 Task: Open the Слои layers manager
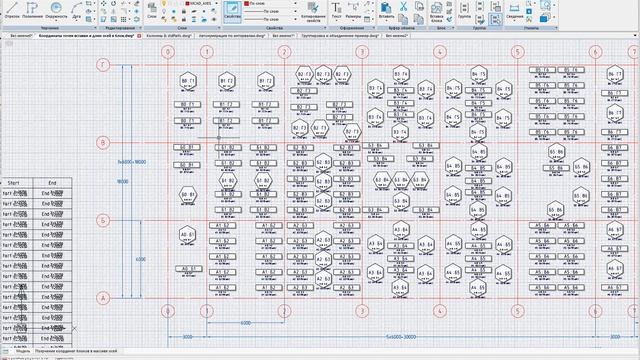[152, 10]
